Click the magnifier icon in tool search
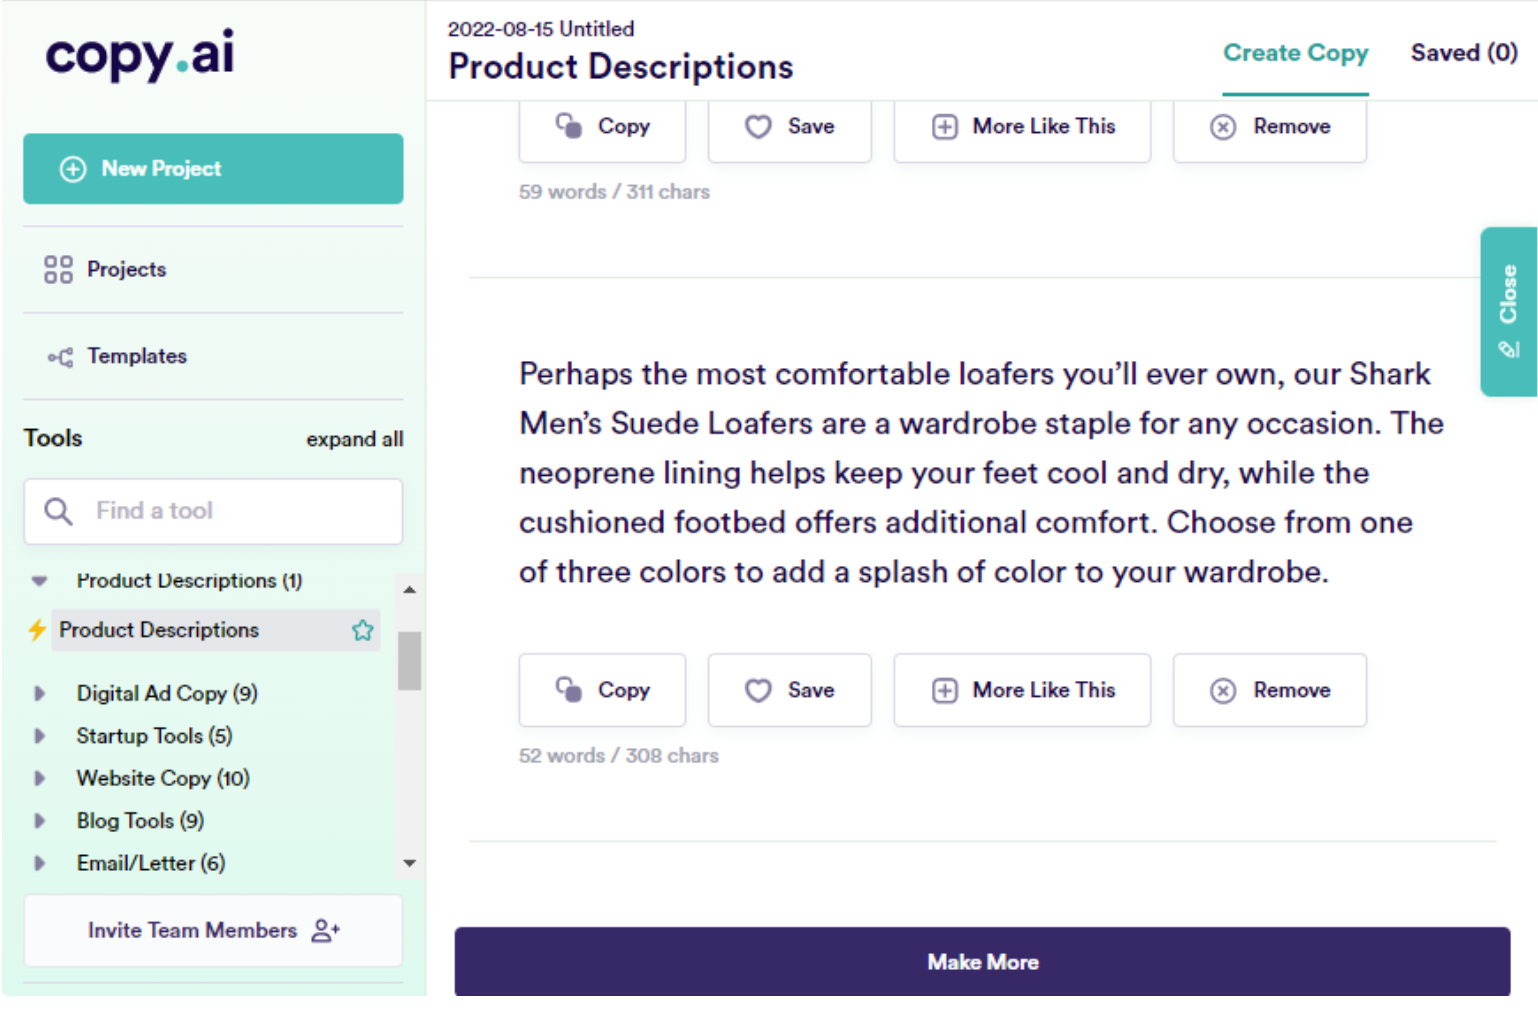Image resolution: width=1538 pixels, height=1018 pixels. (58, 511)
